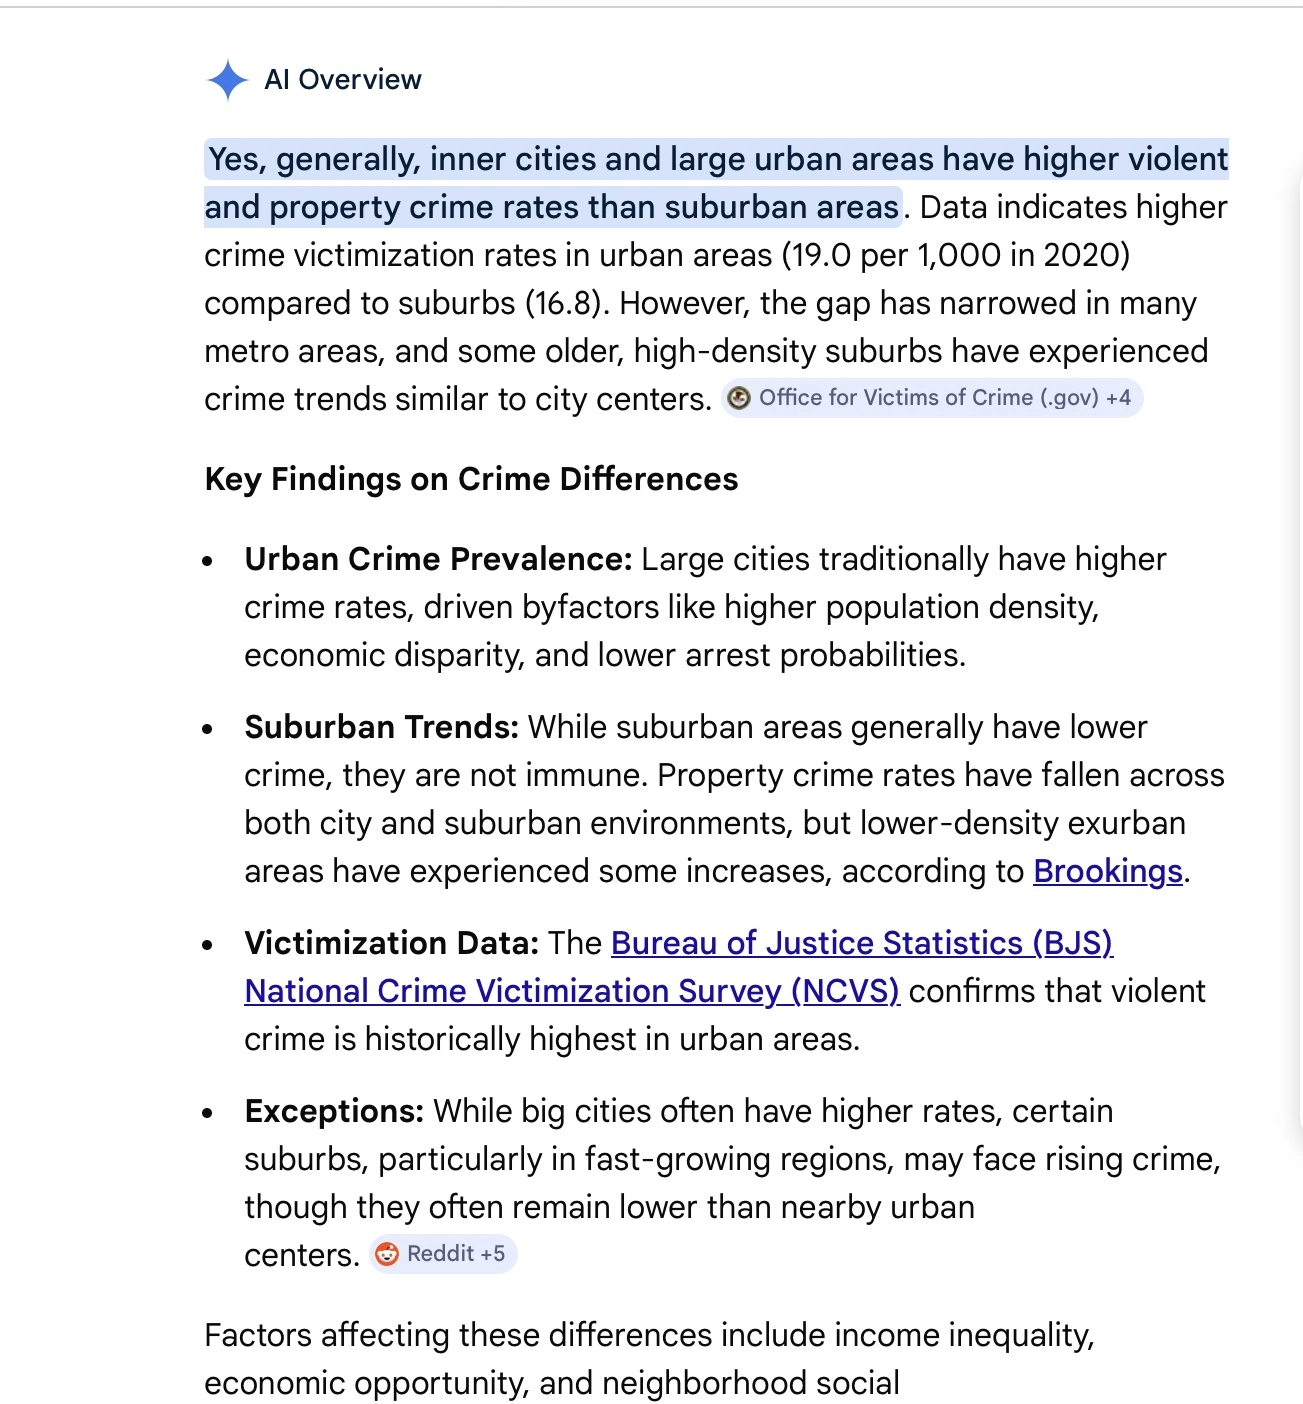Image resolution: width=1303 pixels, height=1404 pixels.
Task: Click the Key Findings on Crime Differences heading
Action: [x=471, y=479]
